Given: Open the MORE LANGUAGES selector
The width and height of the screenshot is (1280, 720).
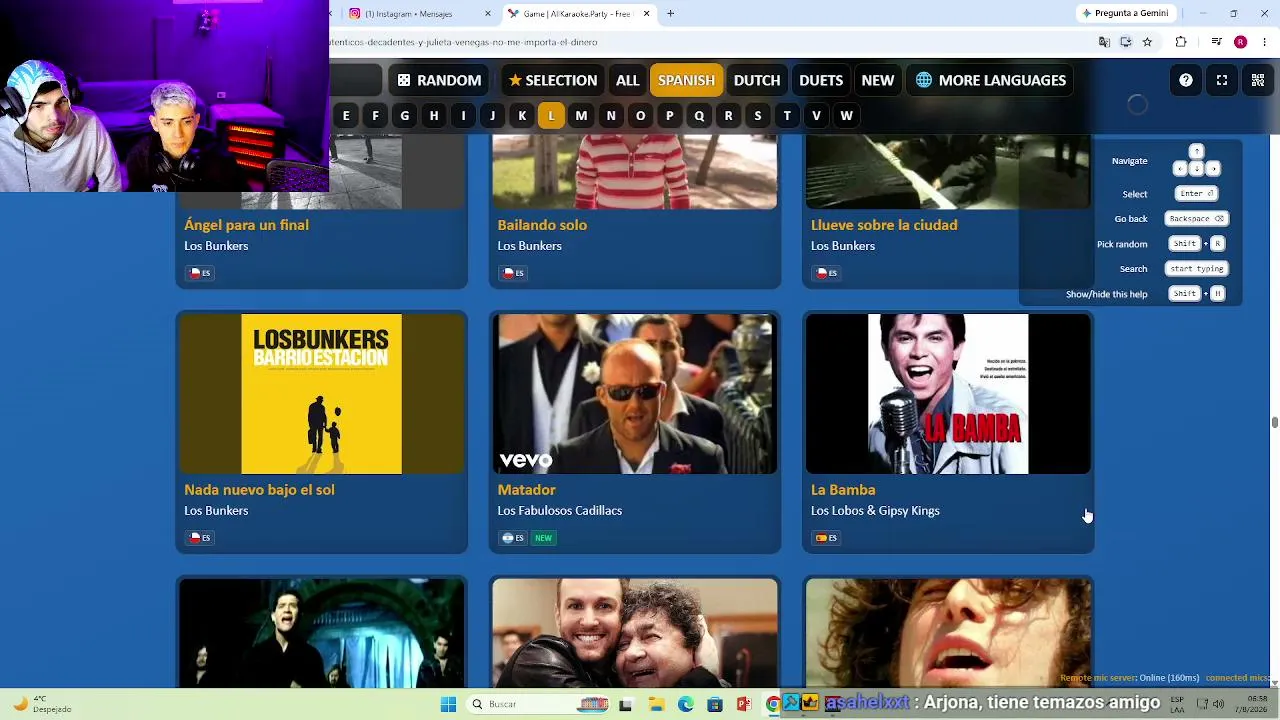Looking at the screenshot, I should click(x=990, y=80).
